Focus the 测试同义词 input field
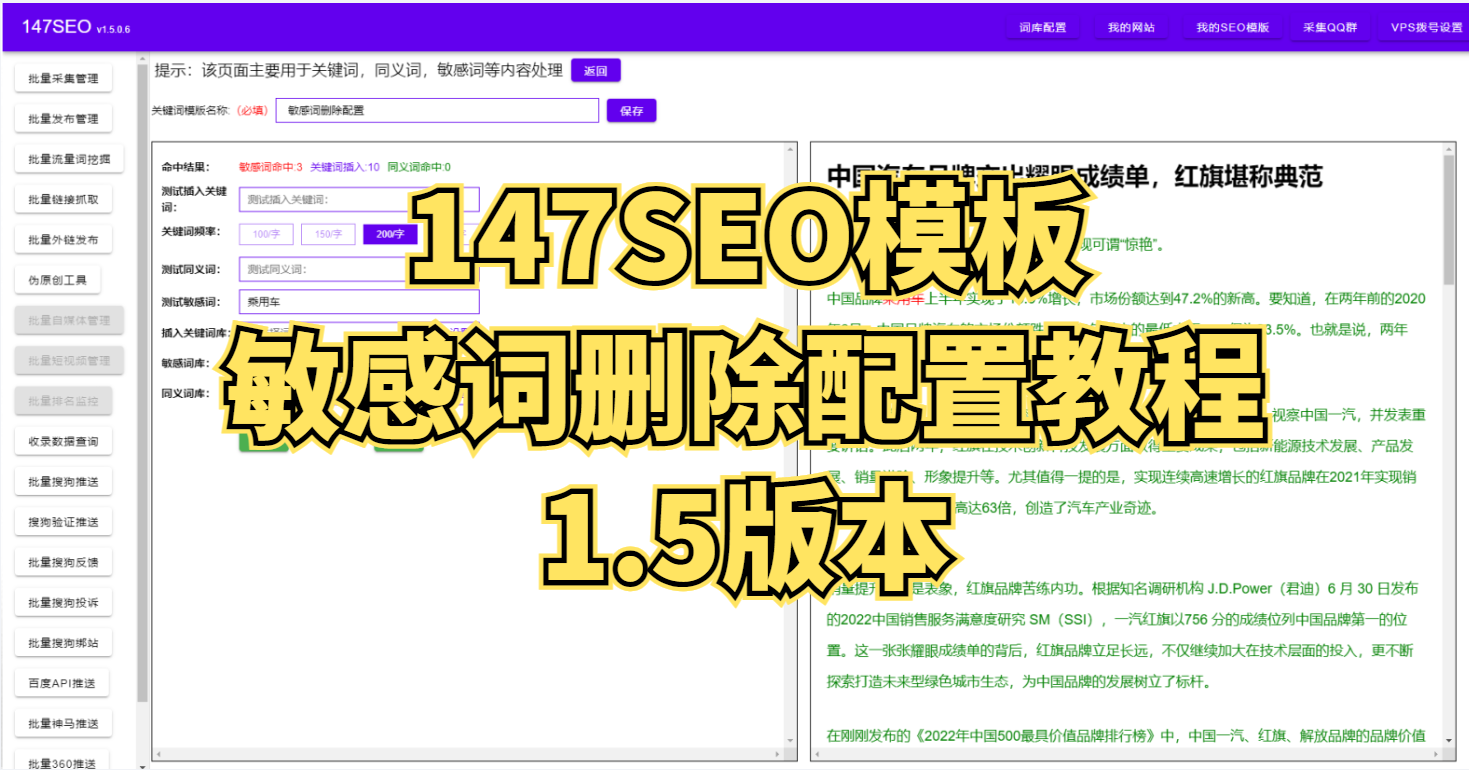This screenshot has height=770, width=1469. coord(359,269)
